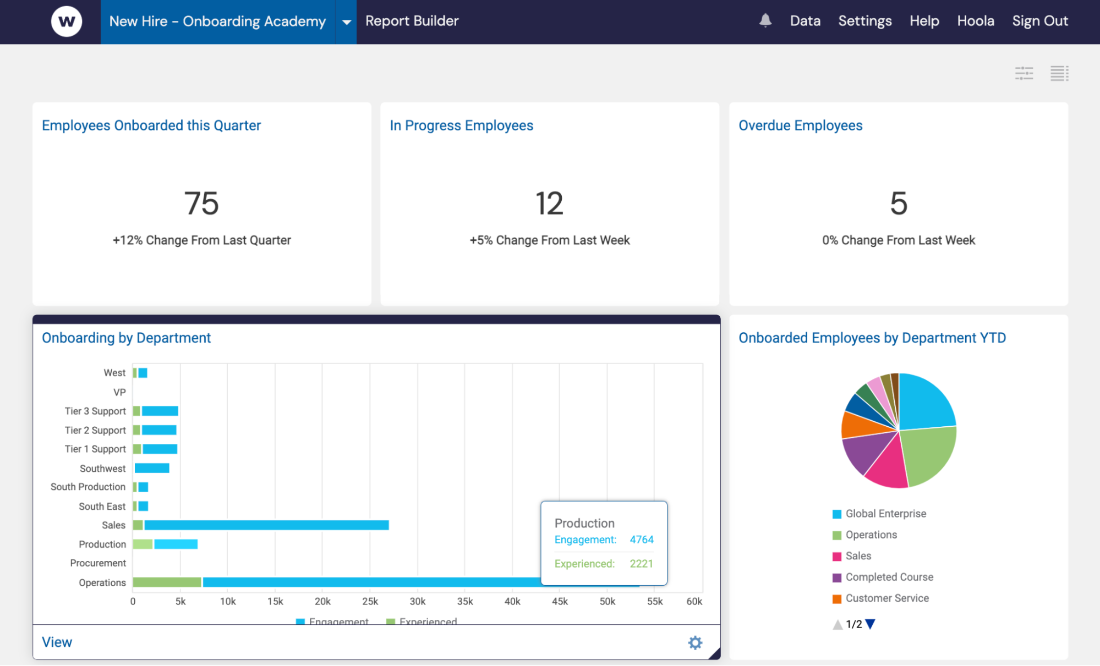This screenshot has width=1100, height=666.
Task: Open the New Hire dashboard dropdown arrow
Action: [x=346, y=20]
